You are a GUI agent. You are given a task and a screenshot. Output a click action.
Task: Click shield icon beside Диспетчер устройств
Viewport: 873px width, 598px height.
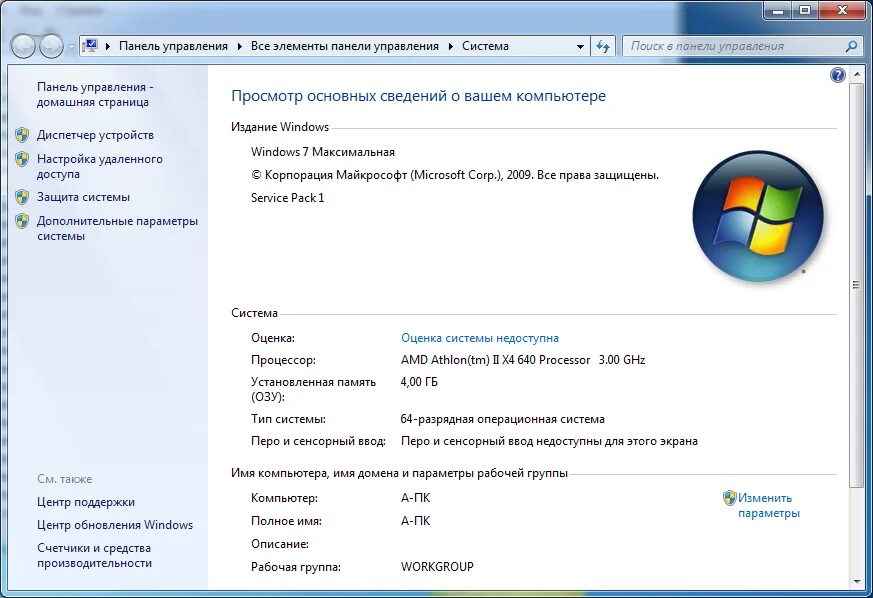pyautogui.click(x=22, y=135)
